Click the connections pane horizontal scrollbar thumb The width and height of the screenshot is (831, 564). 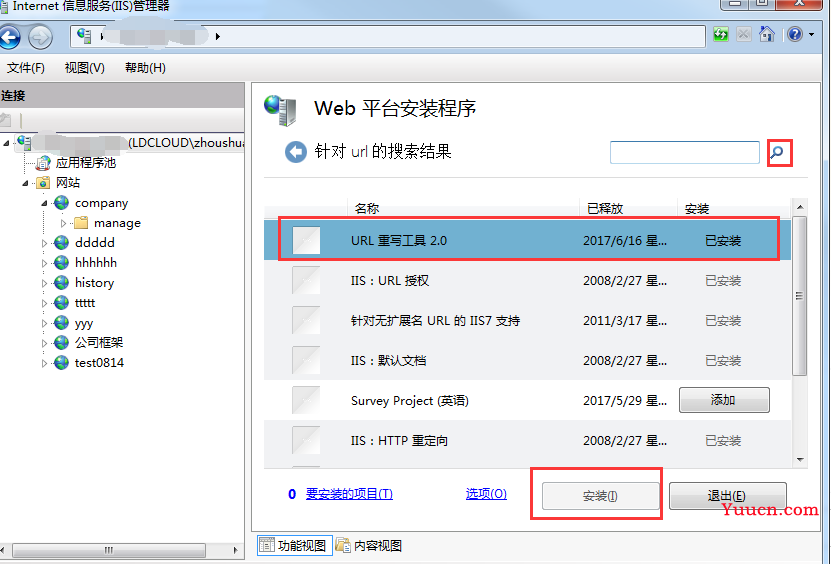109,550
